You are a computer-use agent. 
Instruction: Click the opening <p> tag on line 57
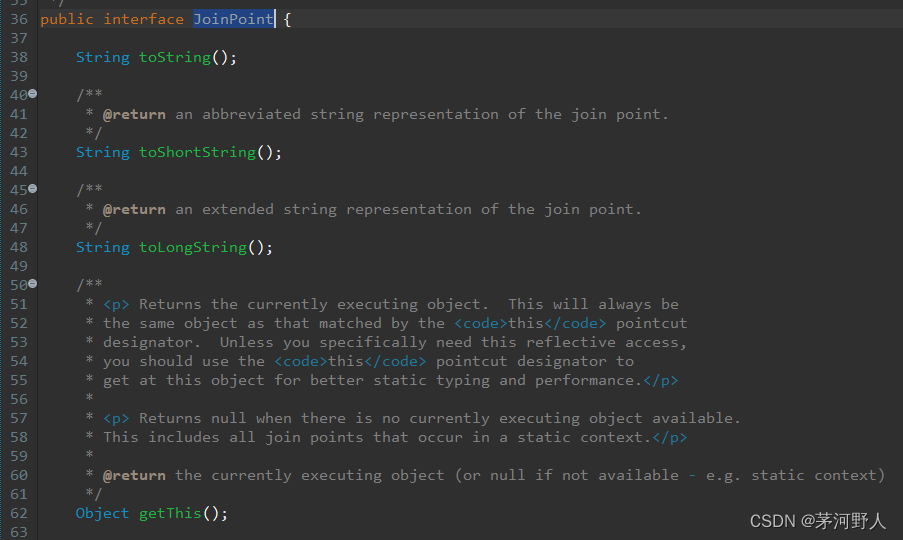pos(116,418)
